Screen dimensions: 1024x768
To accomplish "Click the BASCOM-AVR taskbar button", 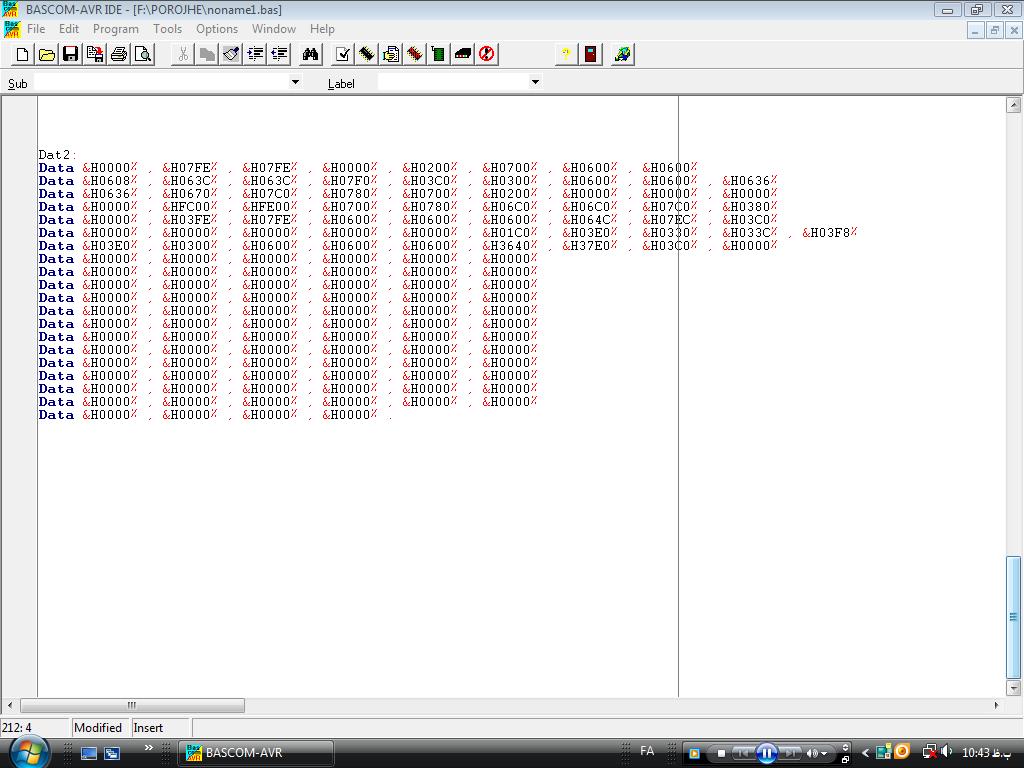I will click(256, 753).
